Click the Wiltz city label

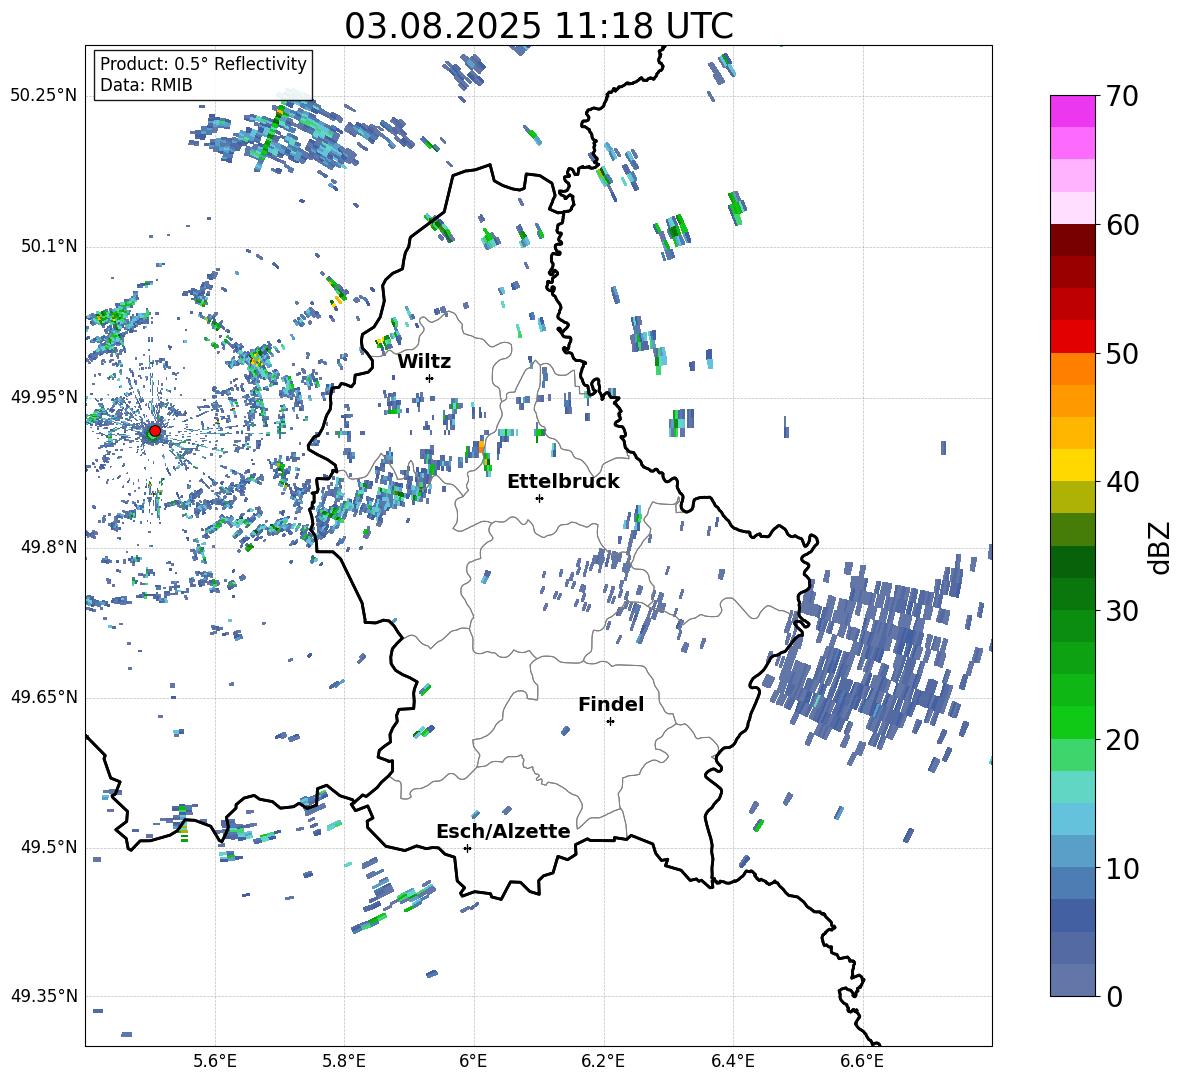click(424, 362)
